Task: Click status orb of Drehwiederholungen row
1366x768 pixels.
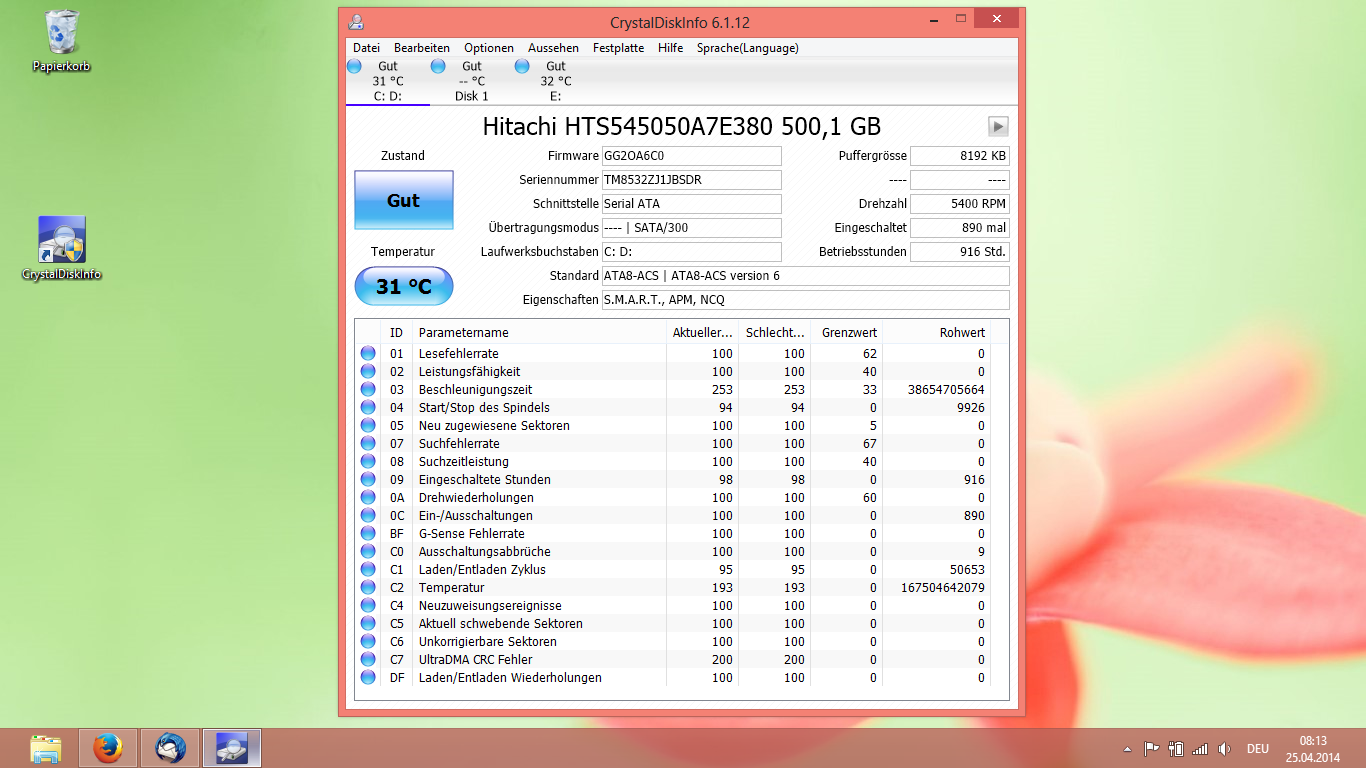Action: [x=368, y=497]
